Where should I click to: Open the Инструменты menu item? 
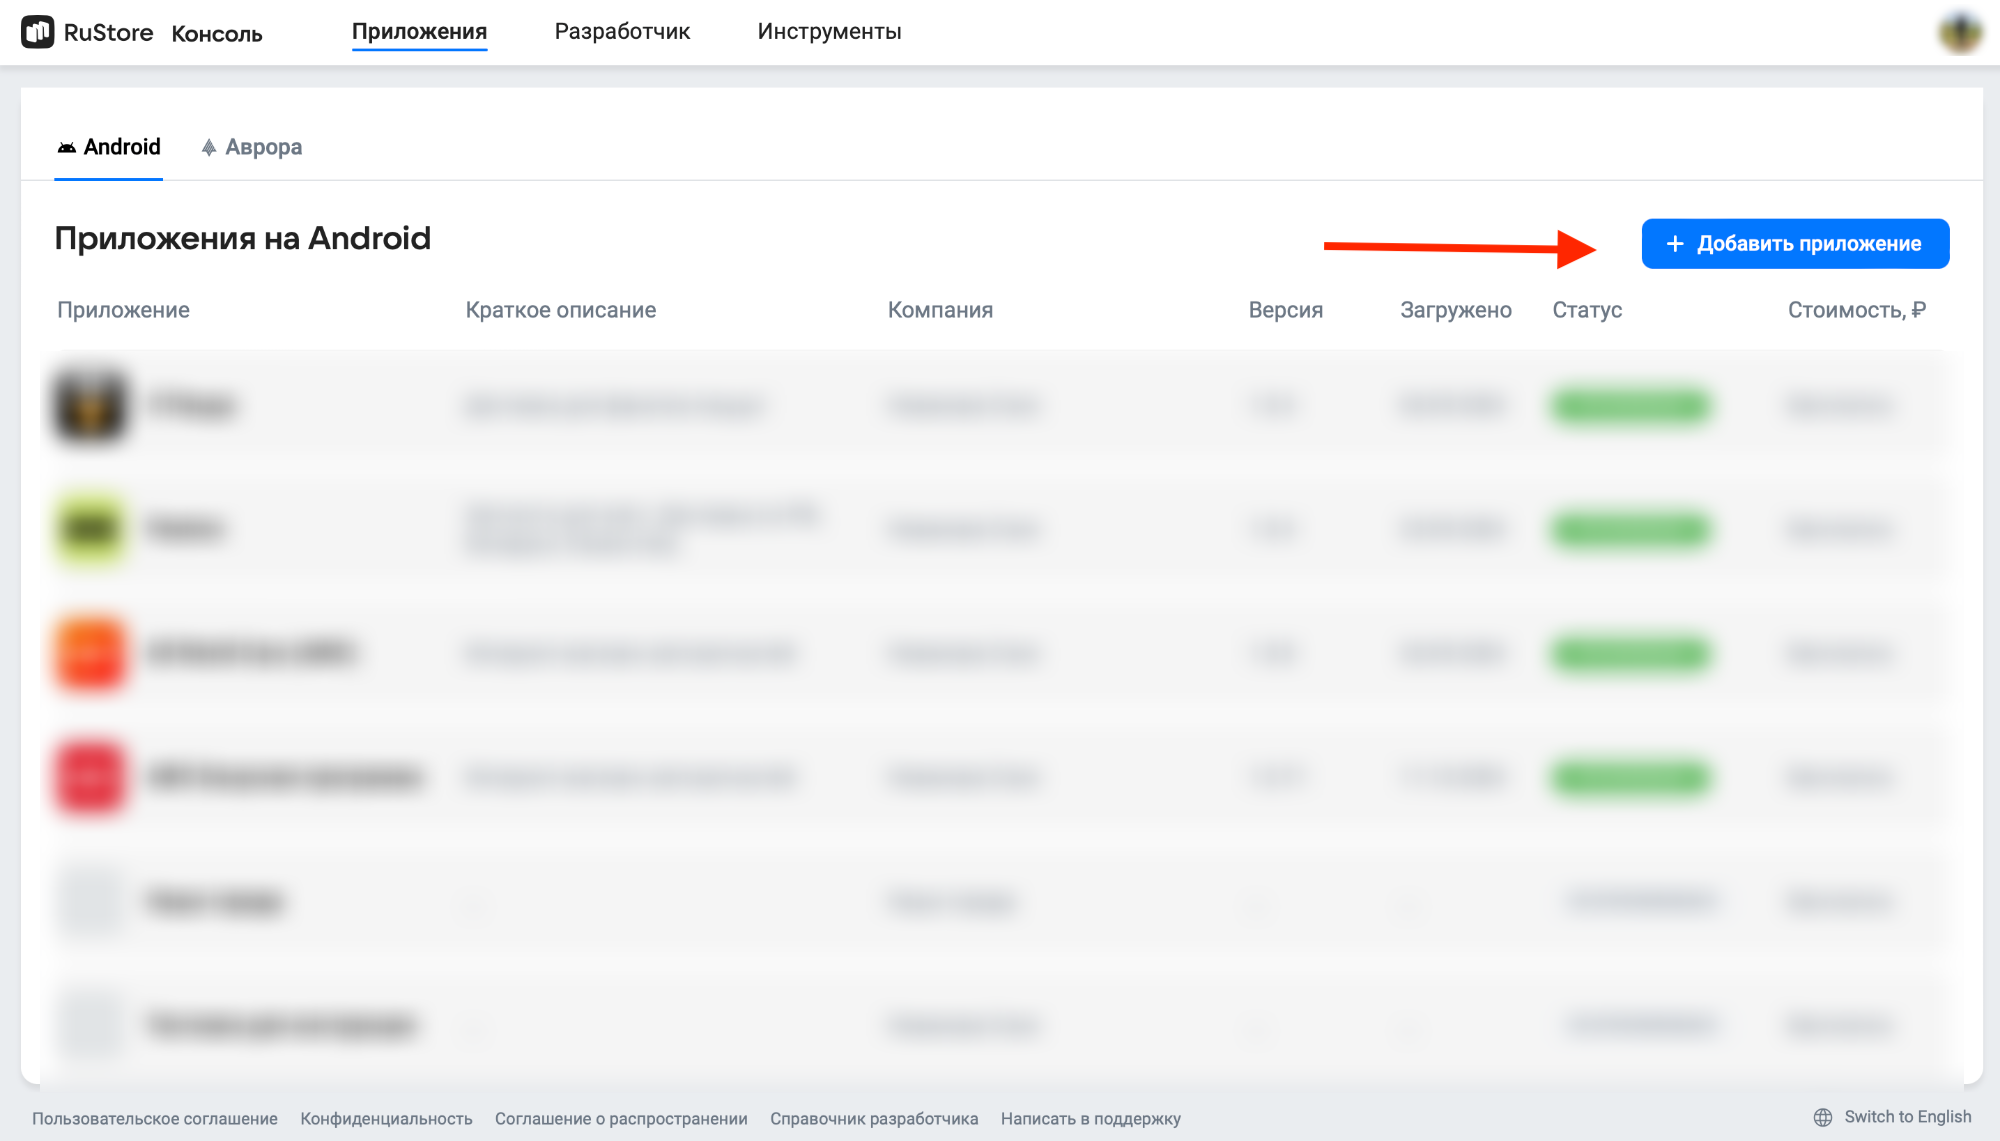829,31
